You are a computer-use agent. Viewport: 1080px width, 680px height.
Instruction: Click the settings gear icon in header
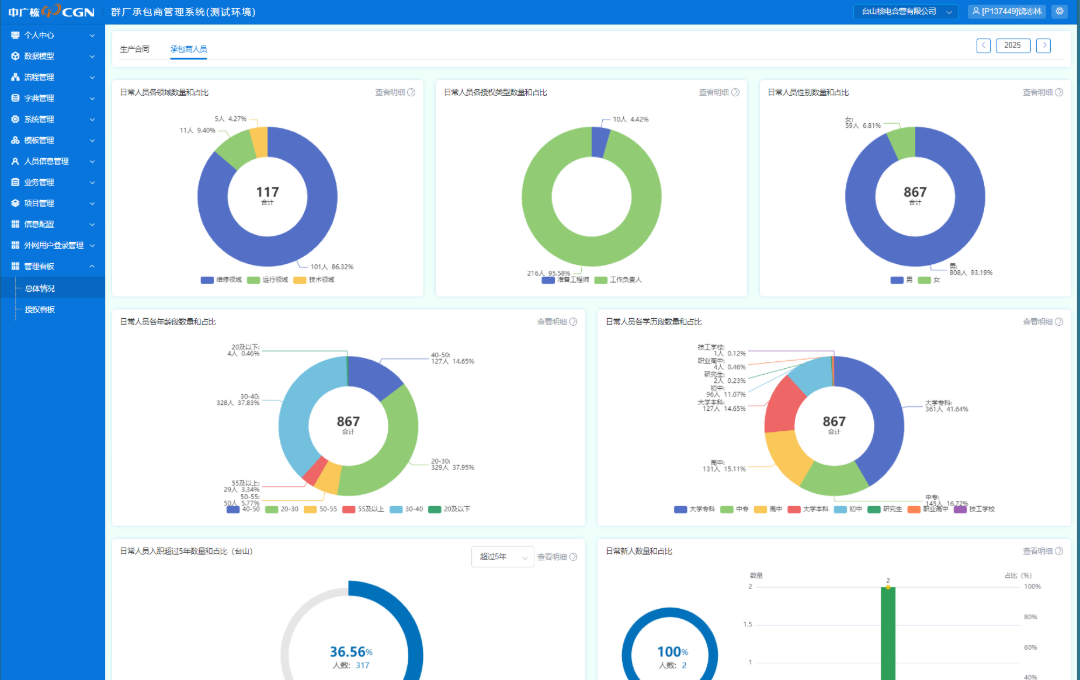click(1059, 12)
